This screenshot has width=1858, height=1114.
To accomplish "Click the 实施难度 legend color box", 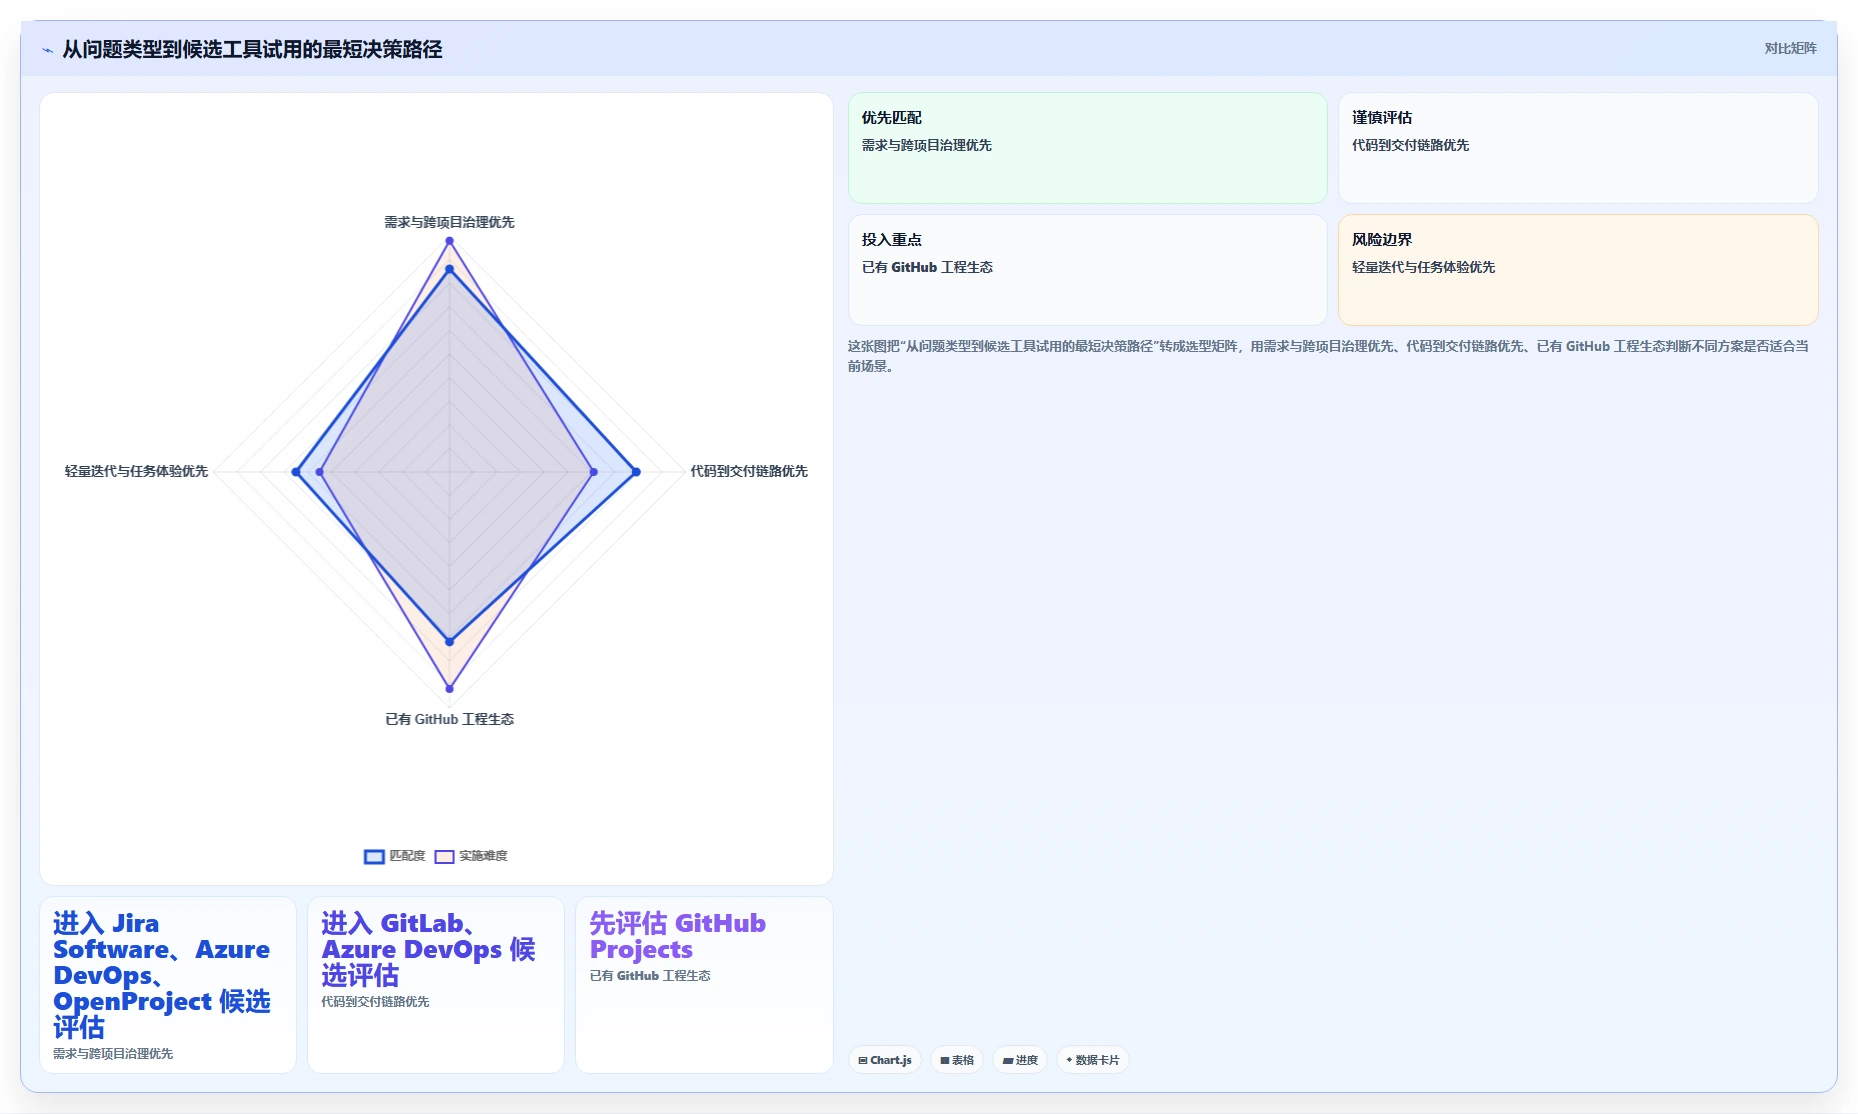I will tap(444, 857).
